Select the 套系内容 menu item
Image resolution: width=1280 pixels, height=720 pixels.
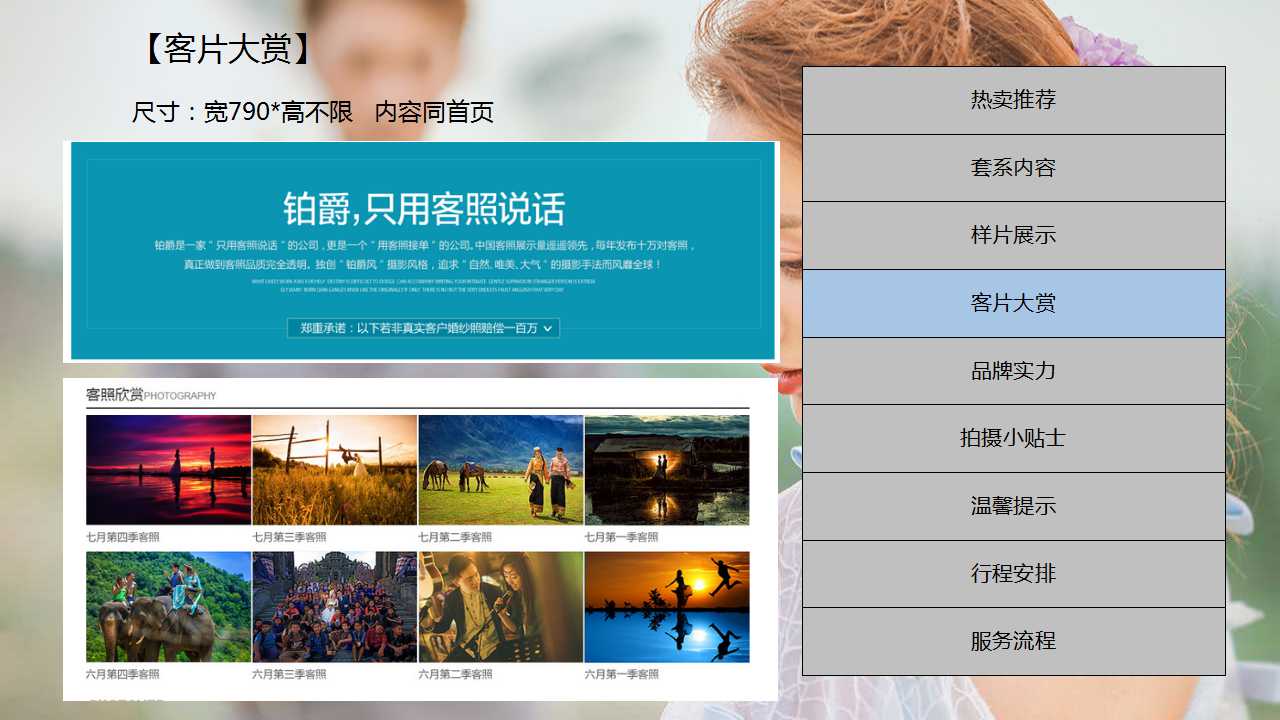tap(1013, 168)
